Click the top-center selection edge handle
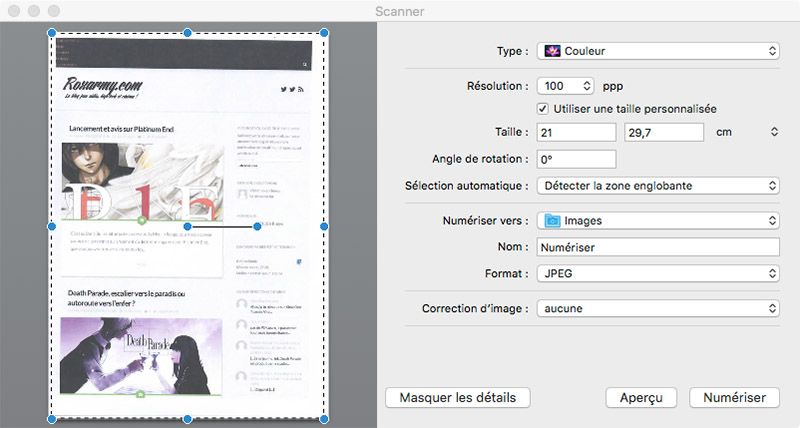Viewport: 800px width, 428px height. point(188,33)
